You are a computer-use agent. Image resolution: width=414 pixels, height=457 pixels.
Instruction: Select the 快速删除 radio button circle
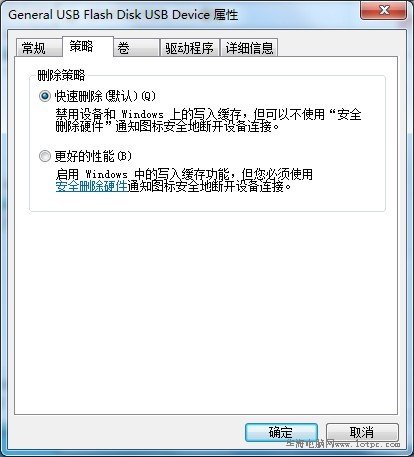point(45,96)
